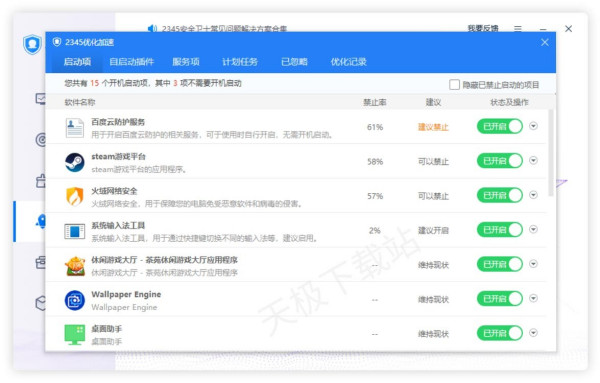The image size is (600, 383).
Task: Click 维持现状 in Wallpaper Engine row
Action: (x=433, y=299)
